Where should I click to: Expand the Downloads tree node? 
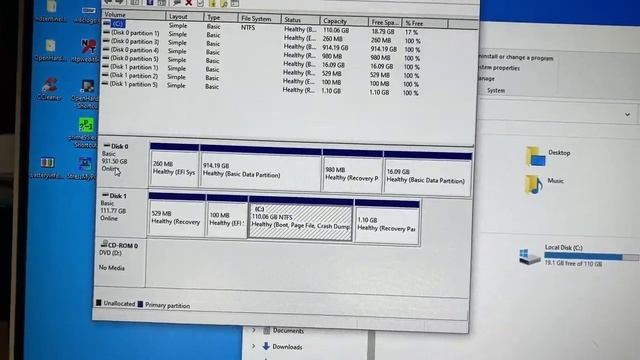(253, 346)
